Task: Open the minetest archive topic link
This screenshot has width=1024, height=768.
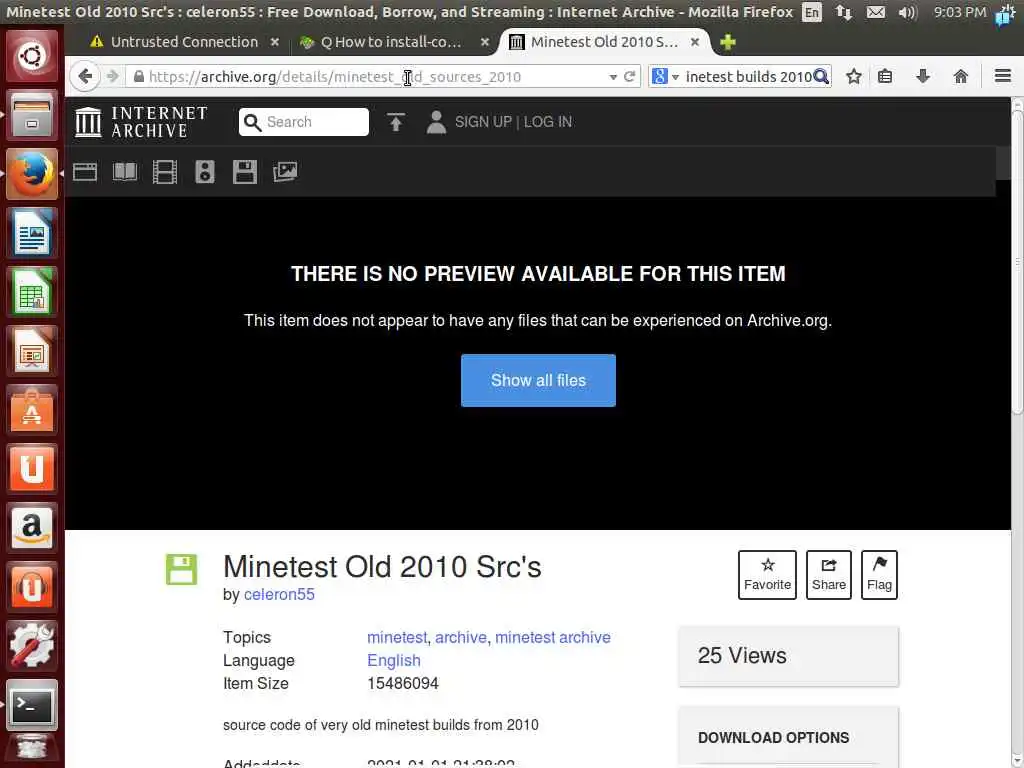Action: (552, 637)
